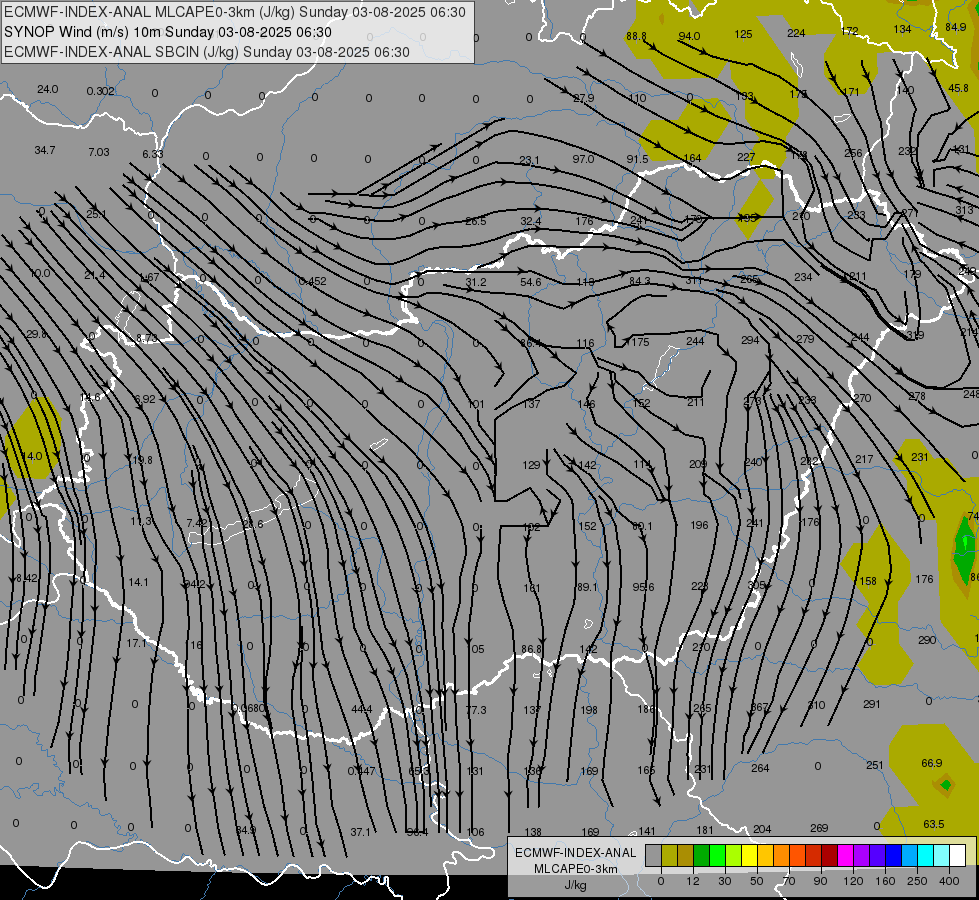Select the grid value 37.1

[360, 832]
